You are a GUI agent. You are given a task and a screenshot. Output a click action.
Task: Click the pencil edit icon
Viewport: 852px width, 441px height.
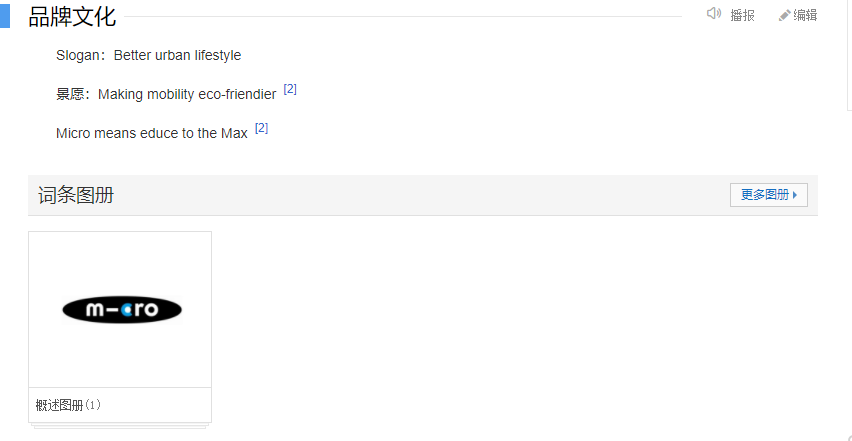(x=784, y=15)
